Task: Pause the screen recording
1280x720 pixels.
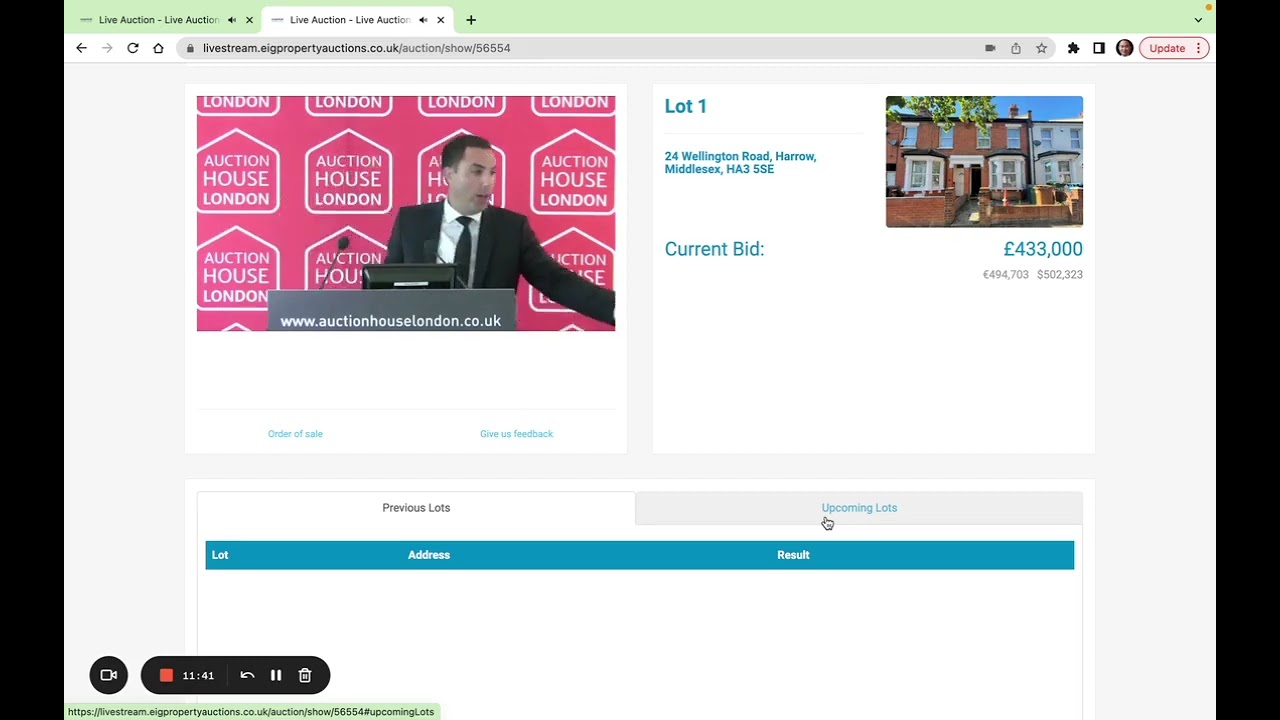Action: coord(276,675)
